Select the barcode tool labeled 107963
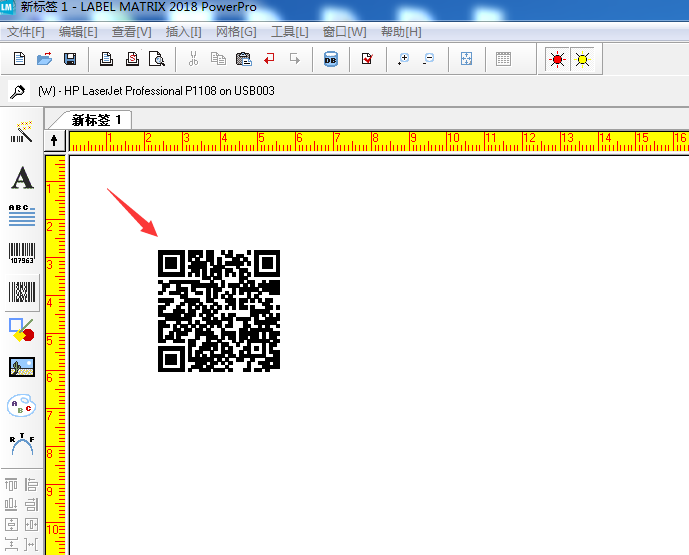The image size is (689, 555). (22, 253)
